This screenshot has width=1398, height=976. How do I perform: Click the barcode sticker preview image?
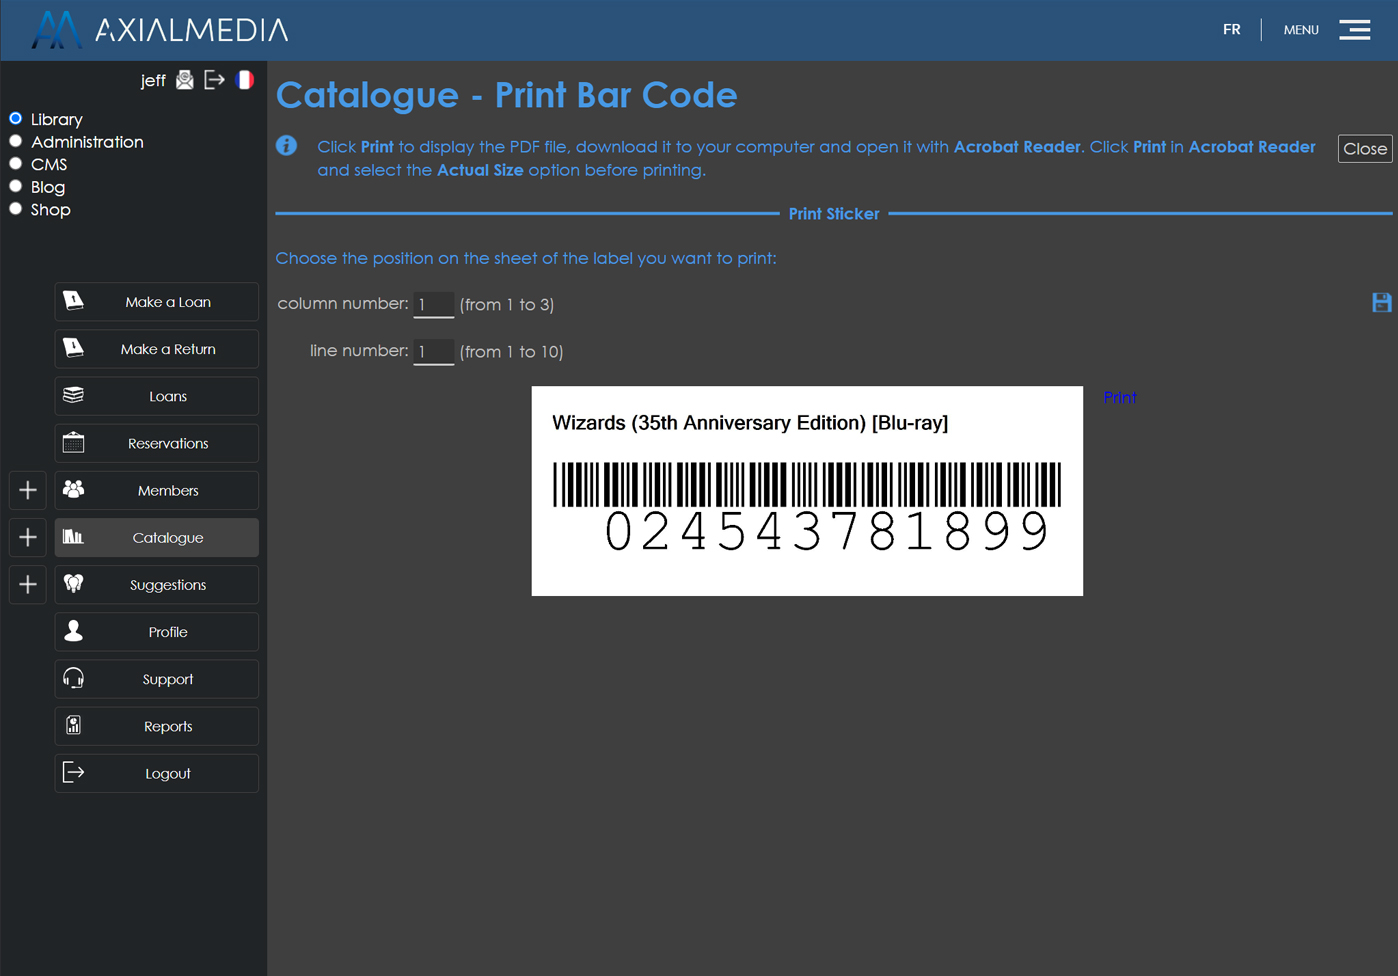point(806,491)
